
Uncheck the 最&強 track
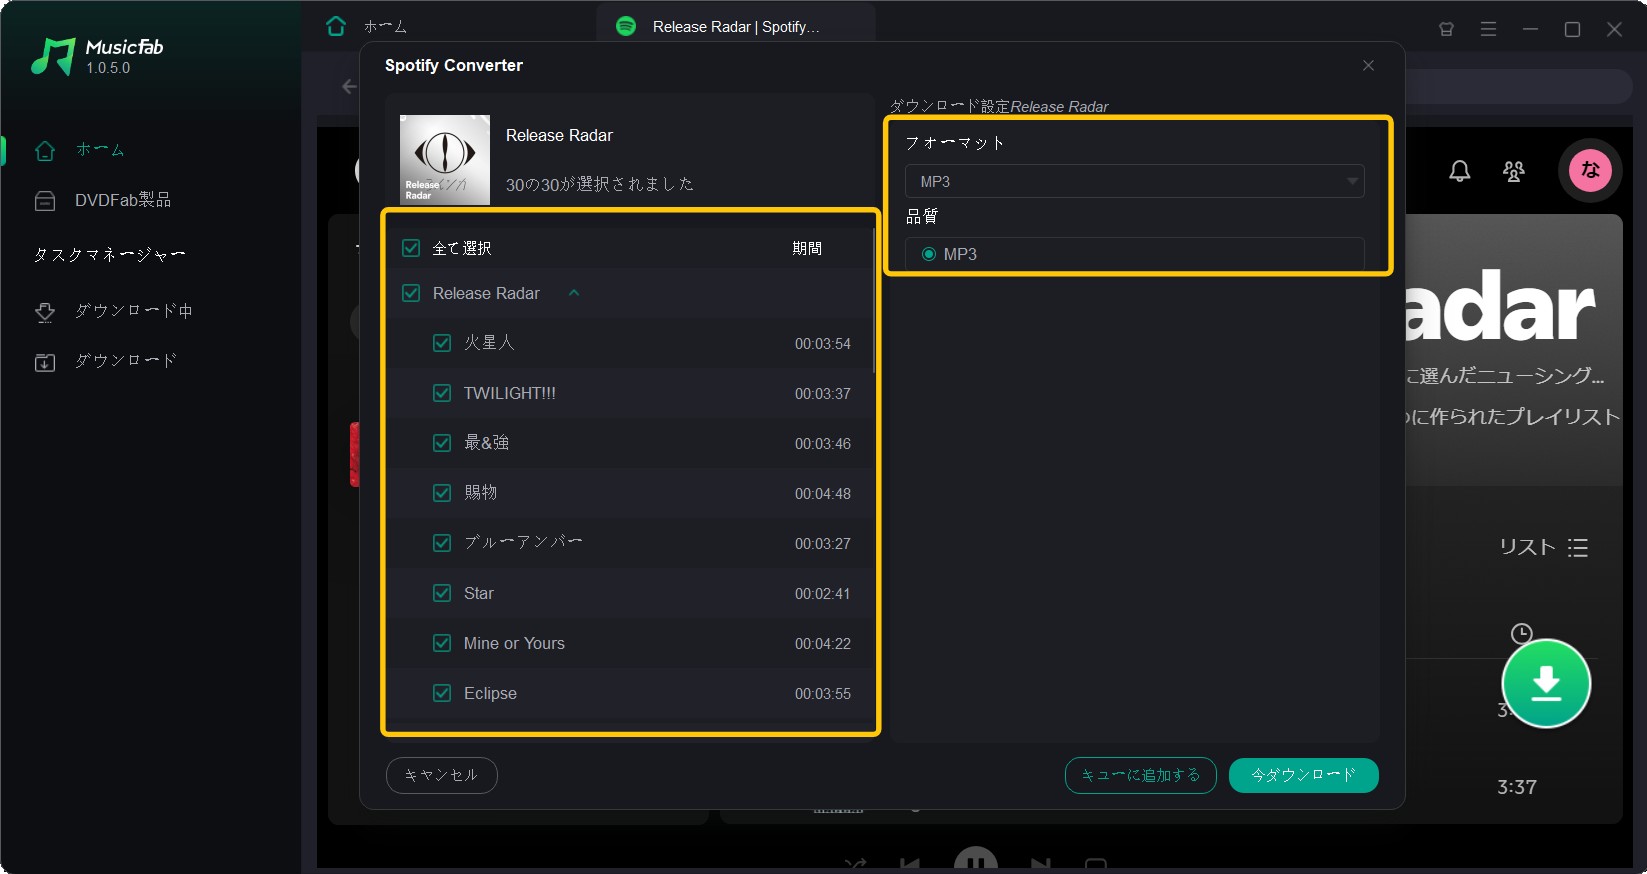point(442,443)
